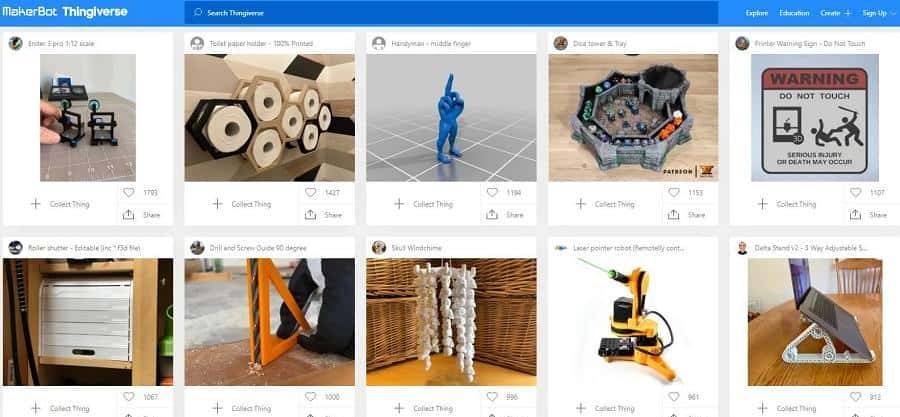Like the Drill and Screw Guide thing

coord(311,397)
